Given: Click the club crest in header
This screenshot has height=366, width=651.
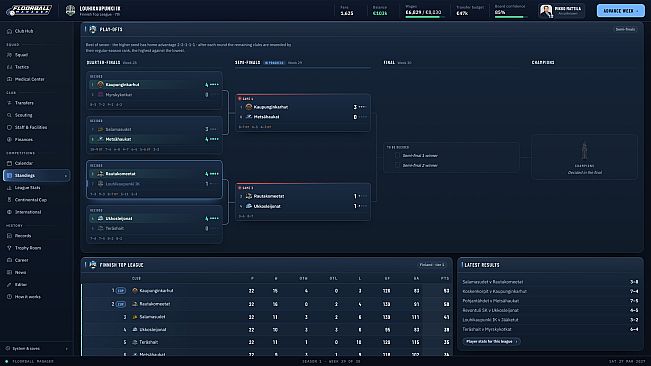Looking at the screenshot, I should click(71, 10).
